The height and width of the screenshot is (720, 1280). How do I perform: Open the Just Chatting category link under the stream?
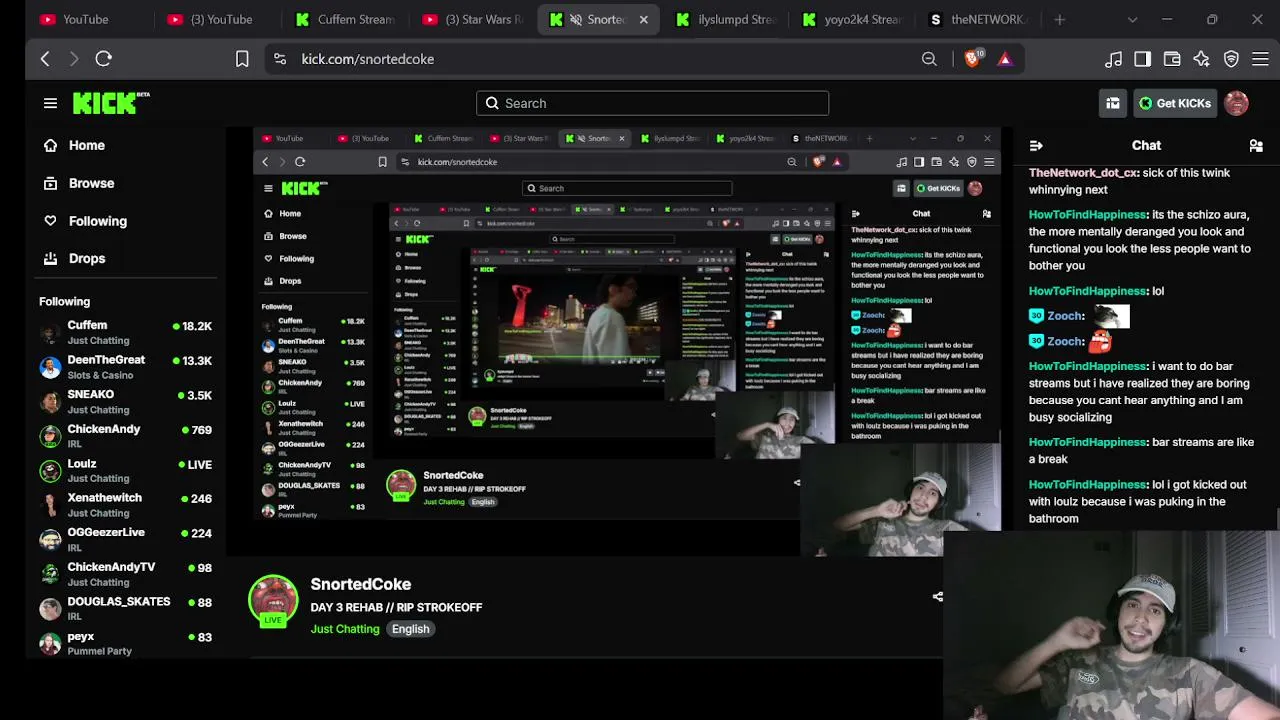(345, 629)
